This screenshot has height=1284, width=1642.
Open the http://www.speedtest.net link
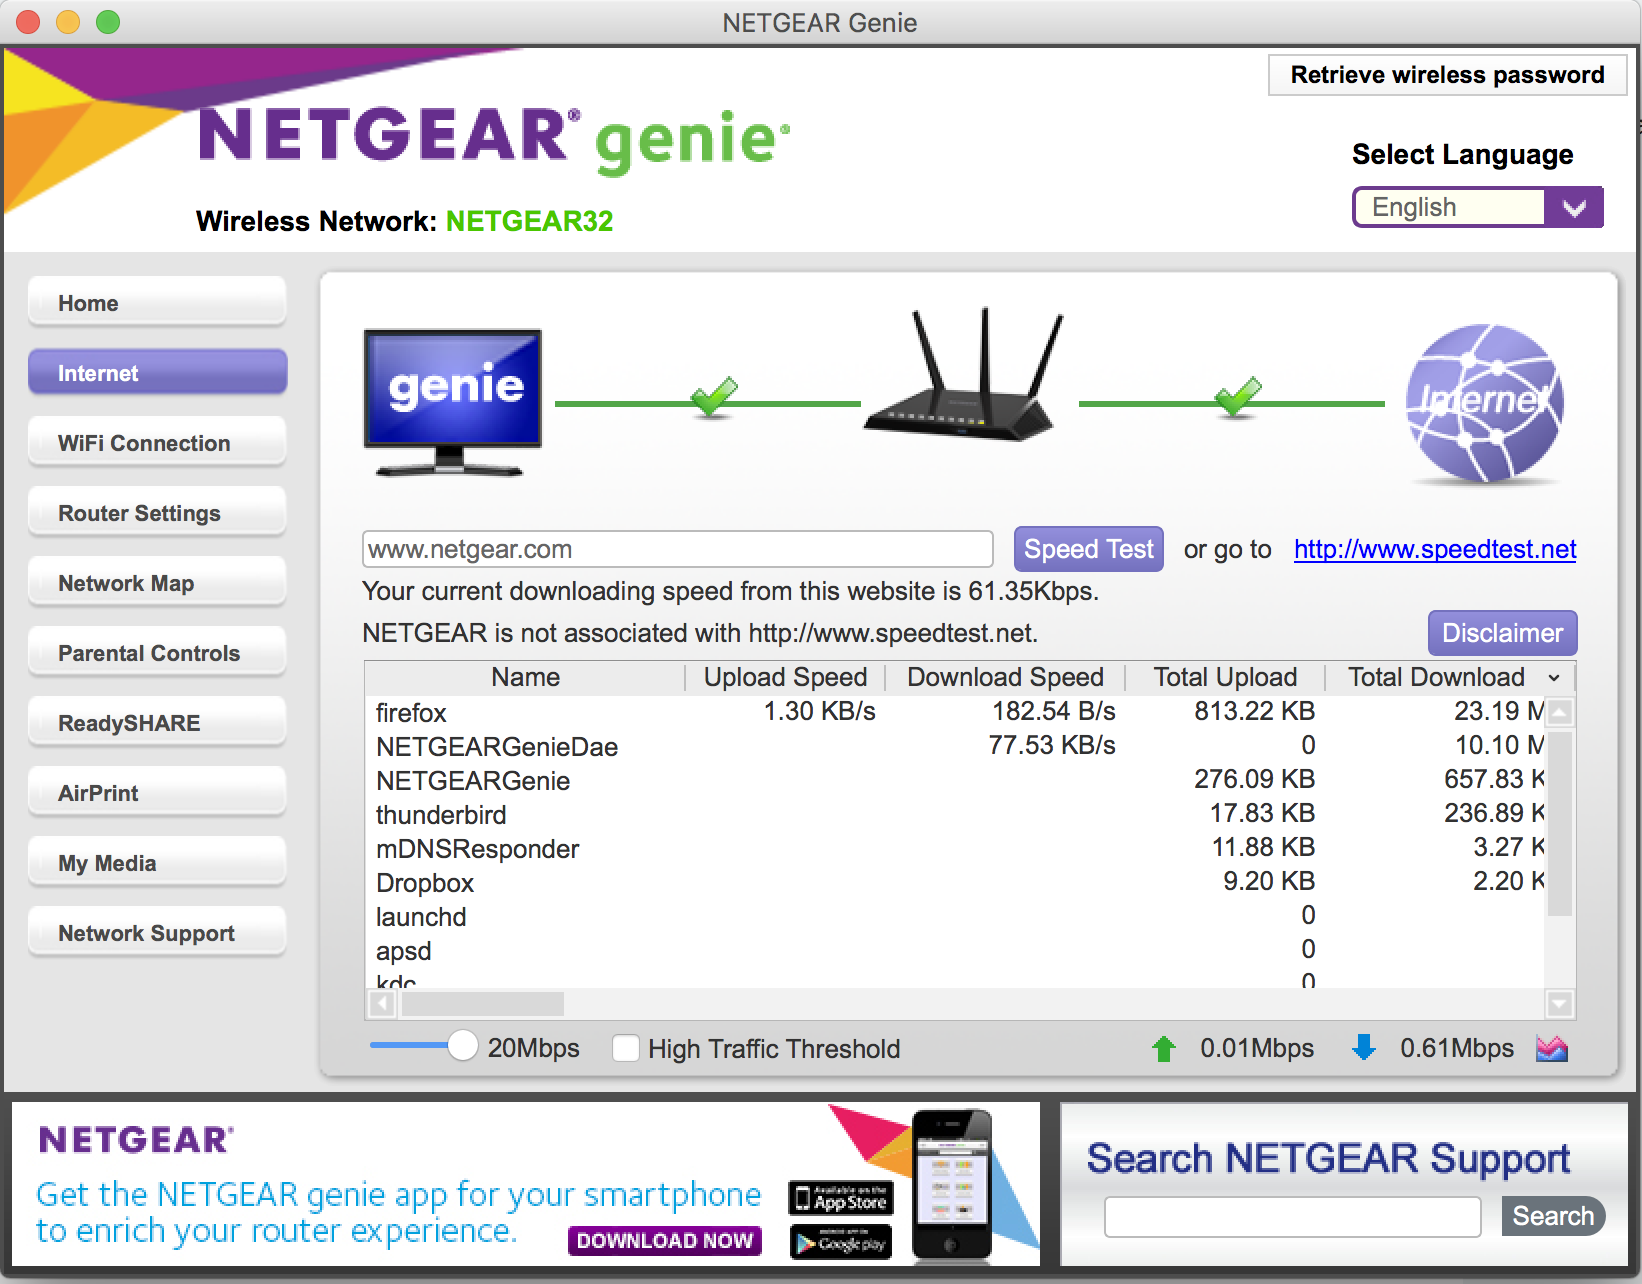(x=1434, y=548)
